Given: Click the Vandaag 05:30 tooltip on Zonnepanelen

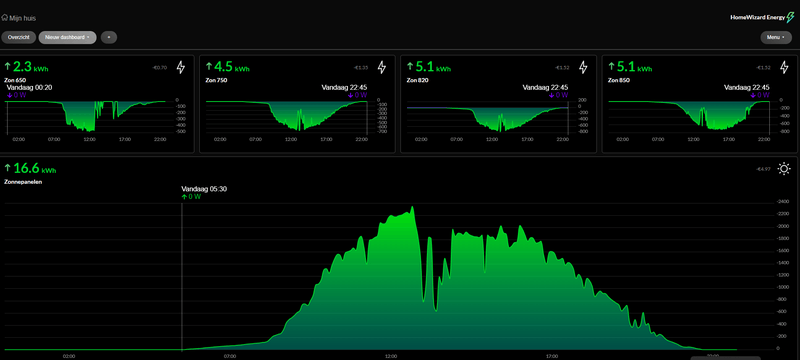Looking at the screenshot, I should coord(204,189).
